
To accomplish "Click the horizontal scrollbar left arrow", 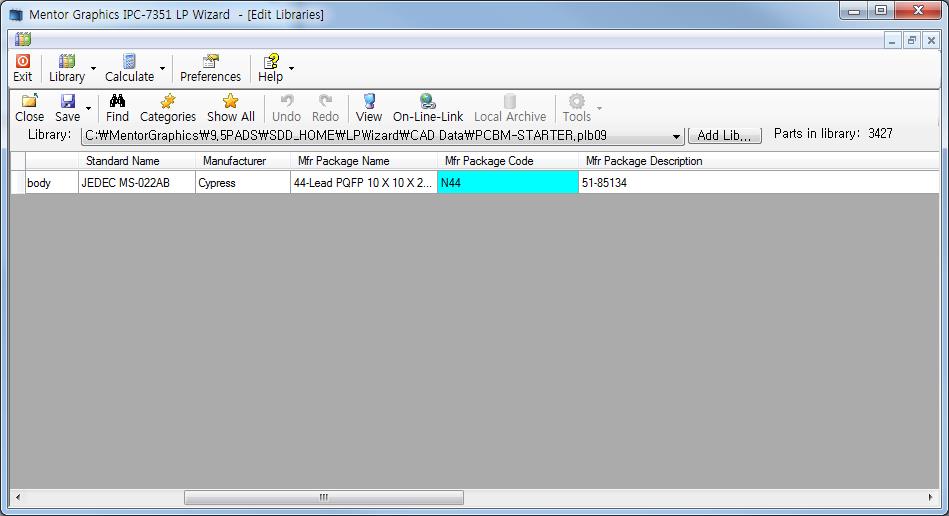I will [x=18, y=497].
